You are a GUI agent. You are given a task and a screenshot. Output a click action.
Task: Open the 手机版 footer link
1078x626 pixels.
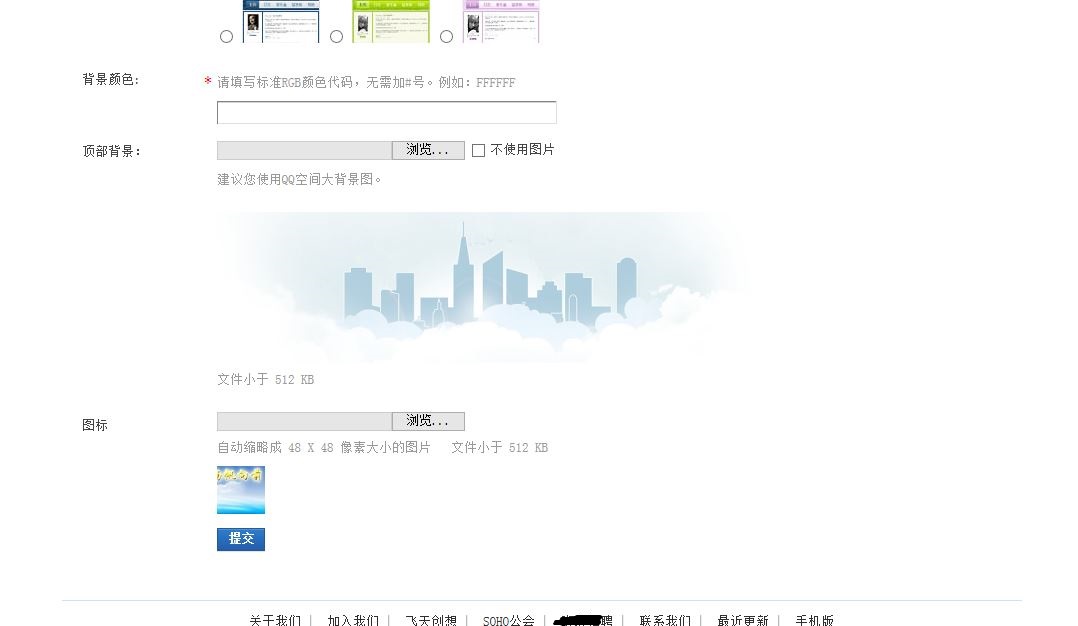click(815, 620)
